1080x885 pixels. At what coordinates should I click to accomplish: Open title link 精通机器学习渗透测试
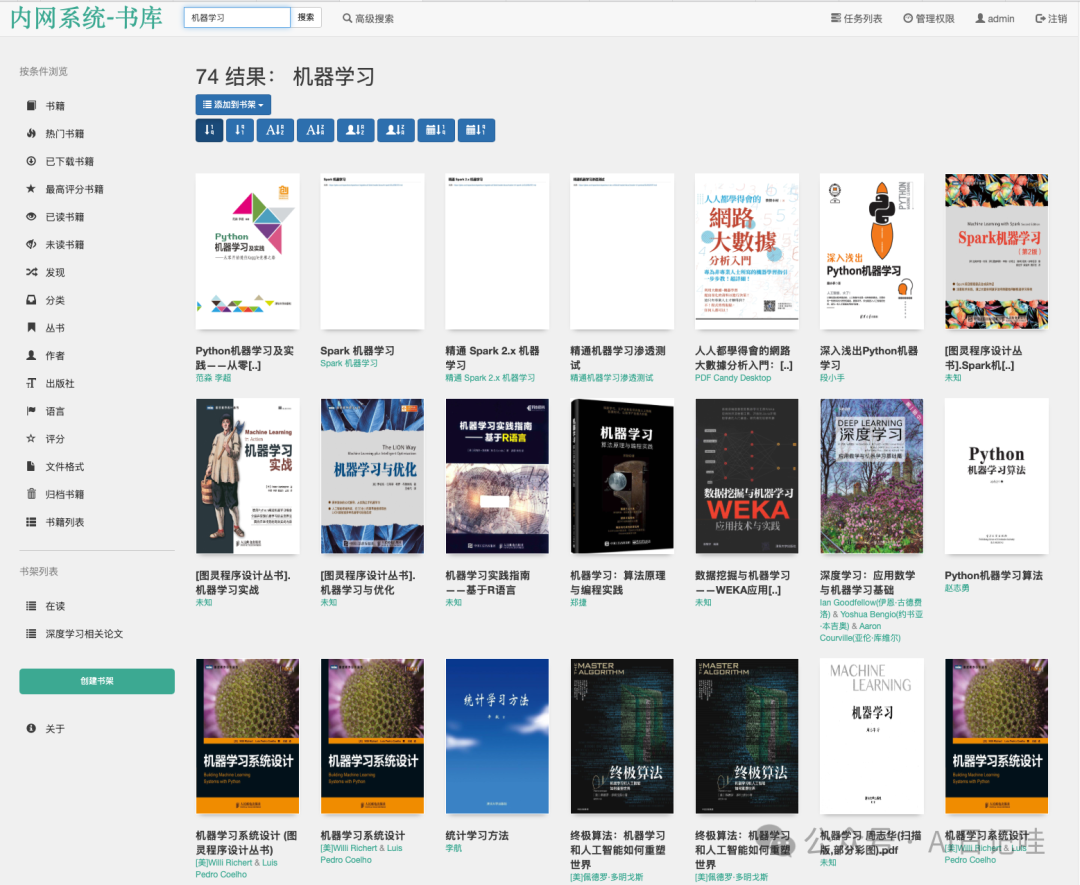coord(618,358)
